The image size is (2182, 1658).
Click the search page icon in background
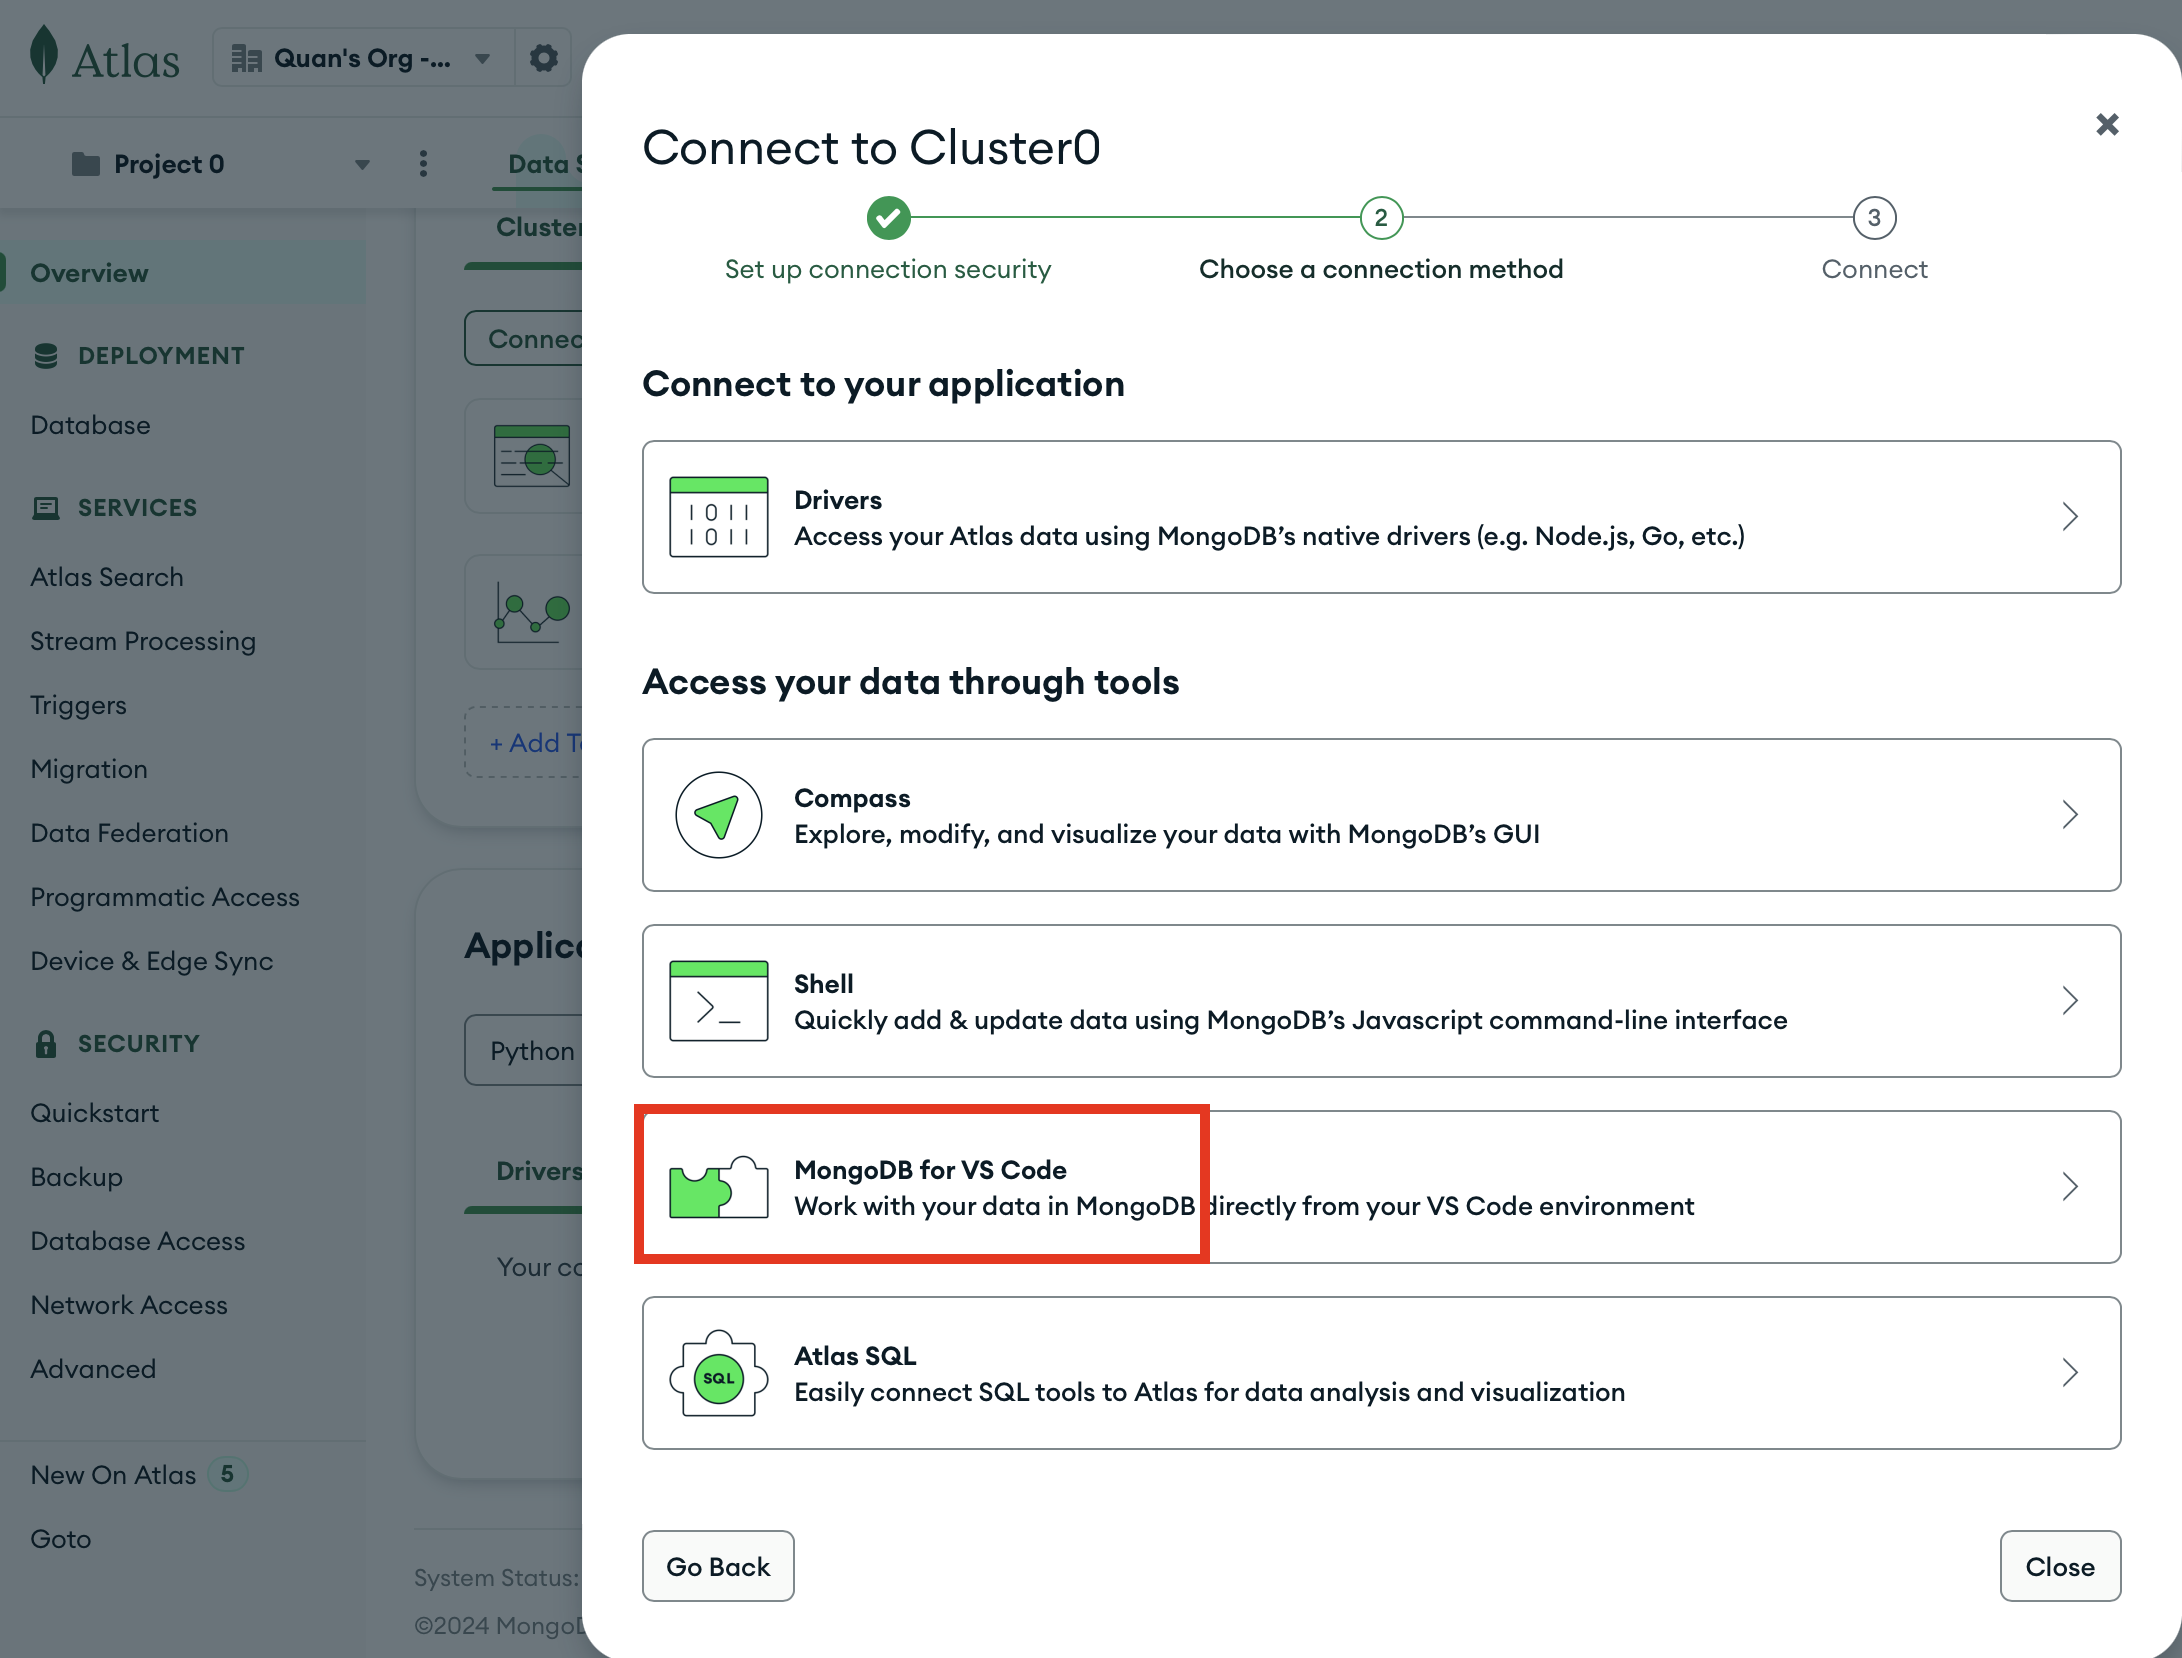tap(532, 456)
